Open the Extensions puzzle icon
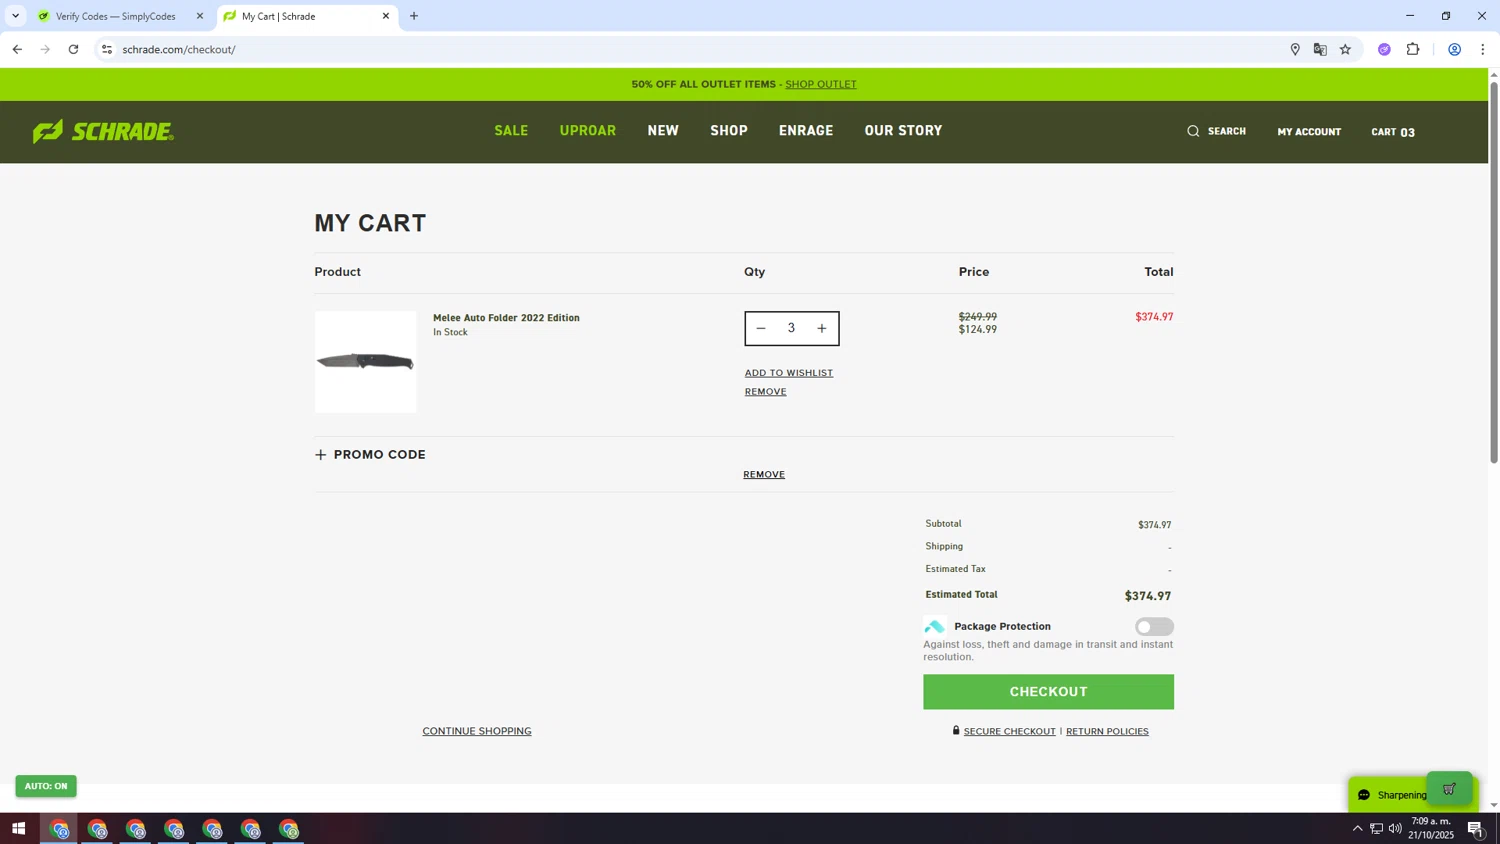The height and width of the screenshot is (844, 1500). [x=1413, y=49]
